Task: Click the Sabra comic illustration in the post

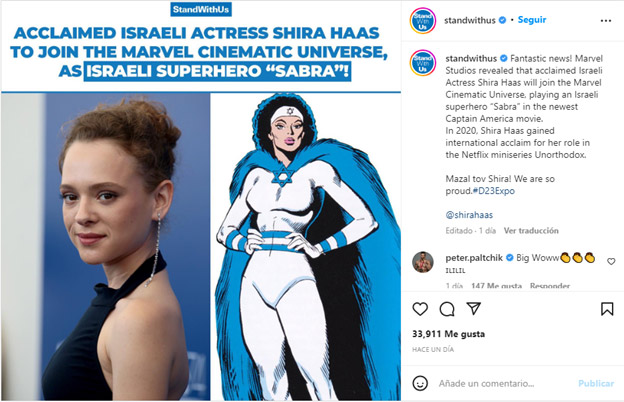Action: (306, 247)
